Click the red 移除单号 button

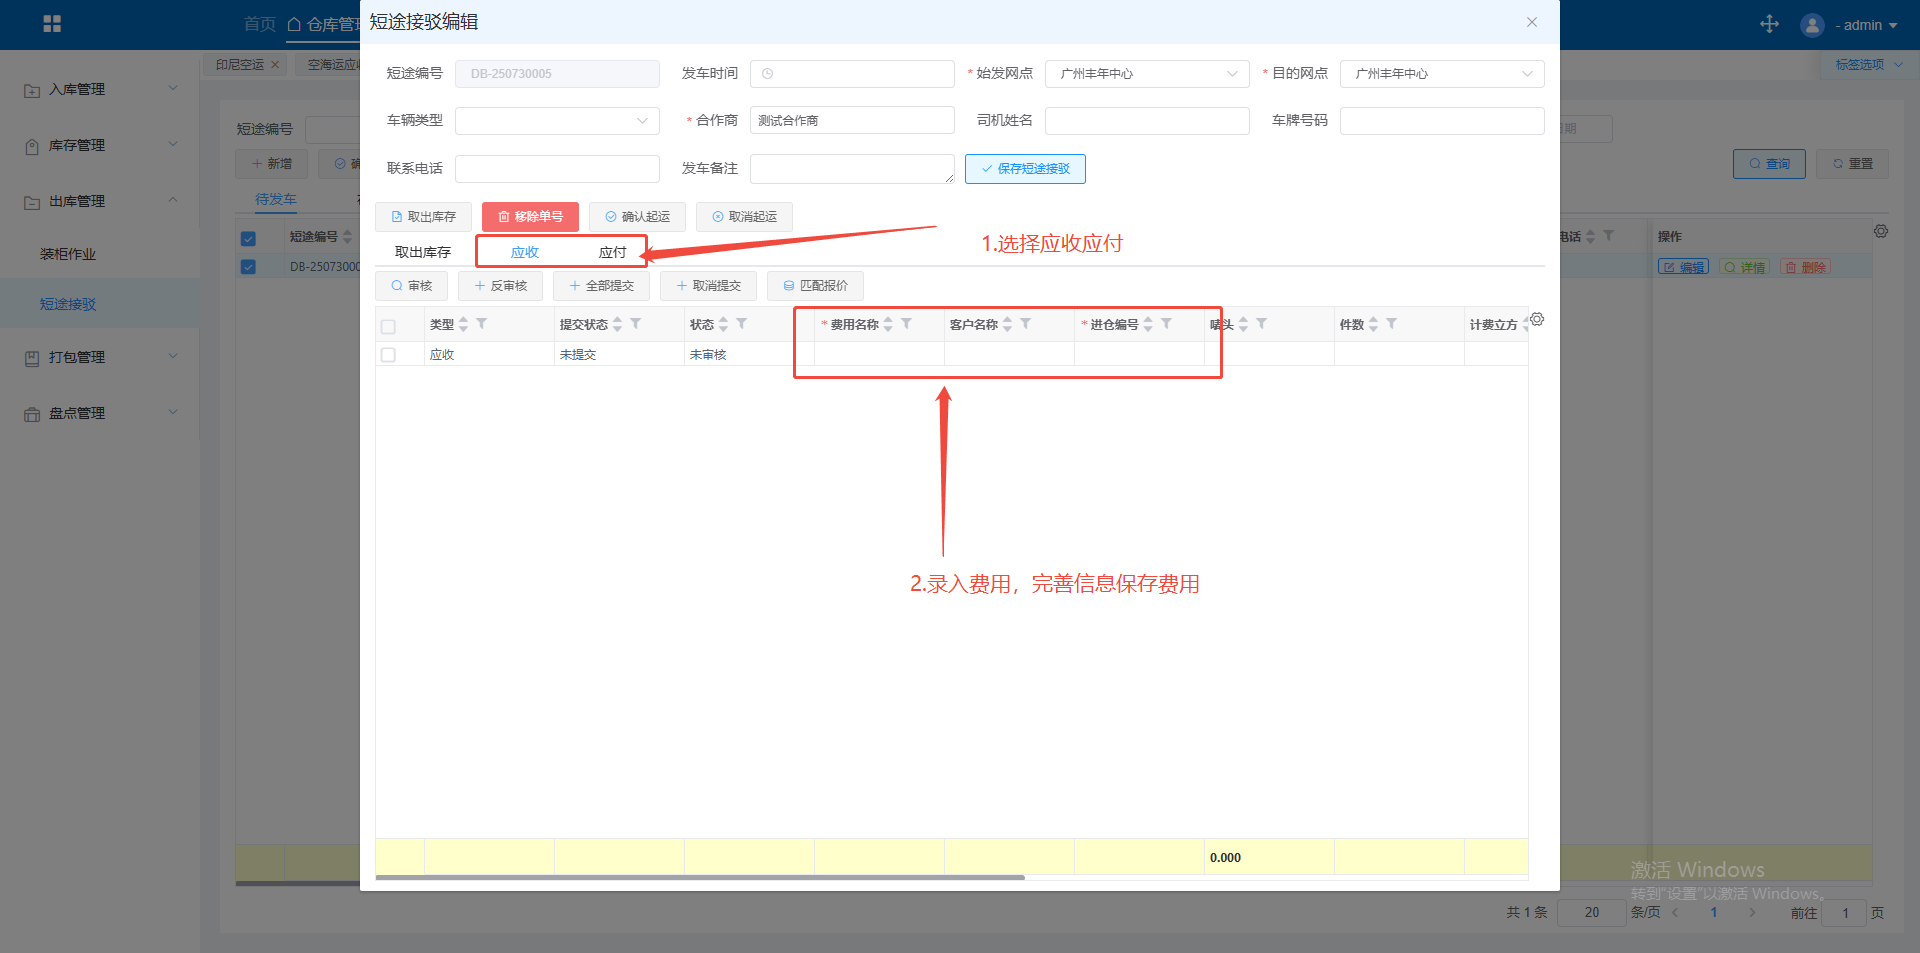pos(530,217)
